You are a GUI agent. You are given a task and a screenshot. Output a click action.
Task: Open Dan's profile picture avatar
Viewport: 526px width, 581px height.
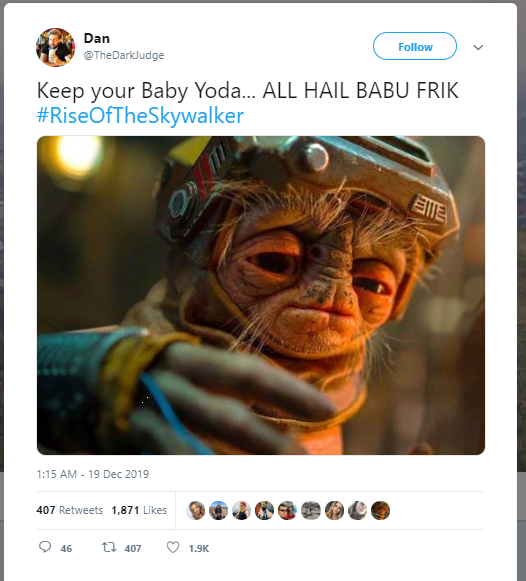56,47
